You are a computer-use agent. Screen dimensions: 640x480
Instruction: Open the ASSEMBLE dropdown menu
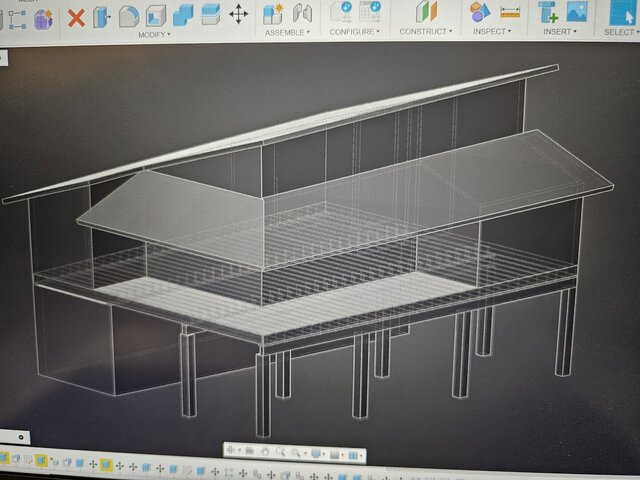[287, 33]
